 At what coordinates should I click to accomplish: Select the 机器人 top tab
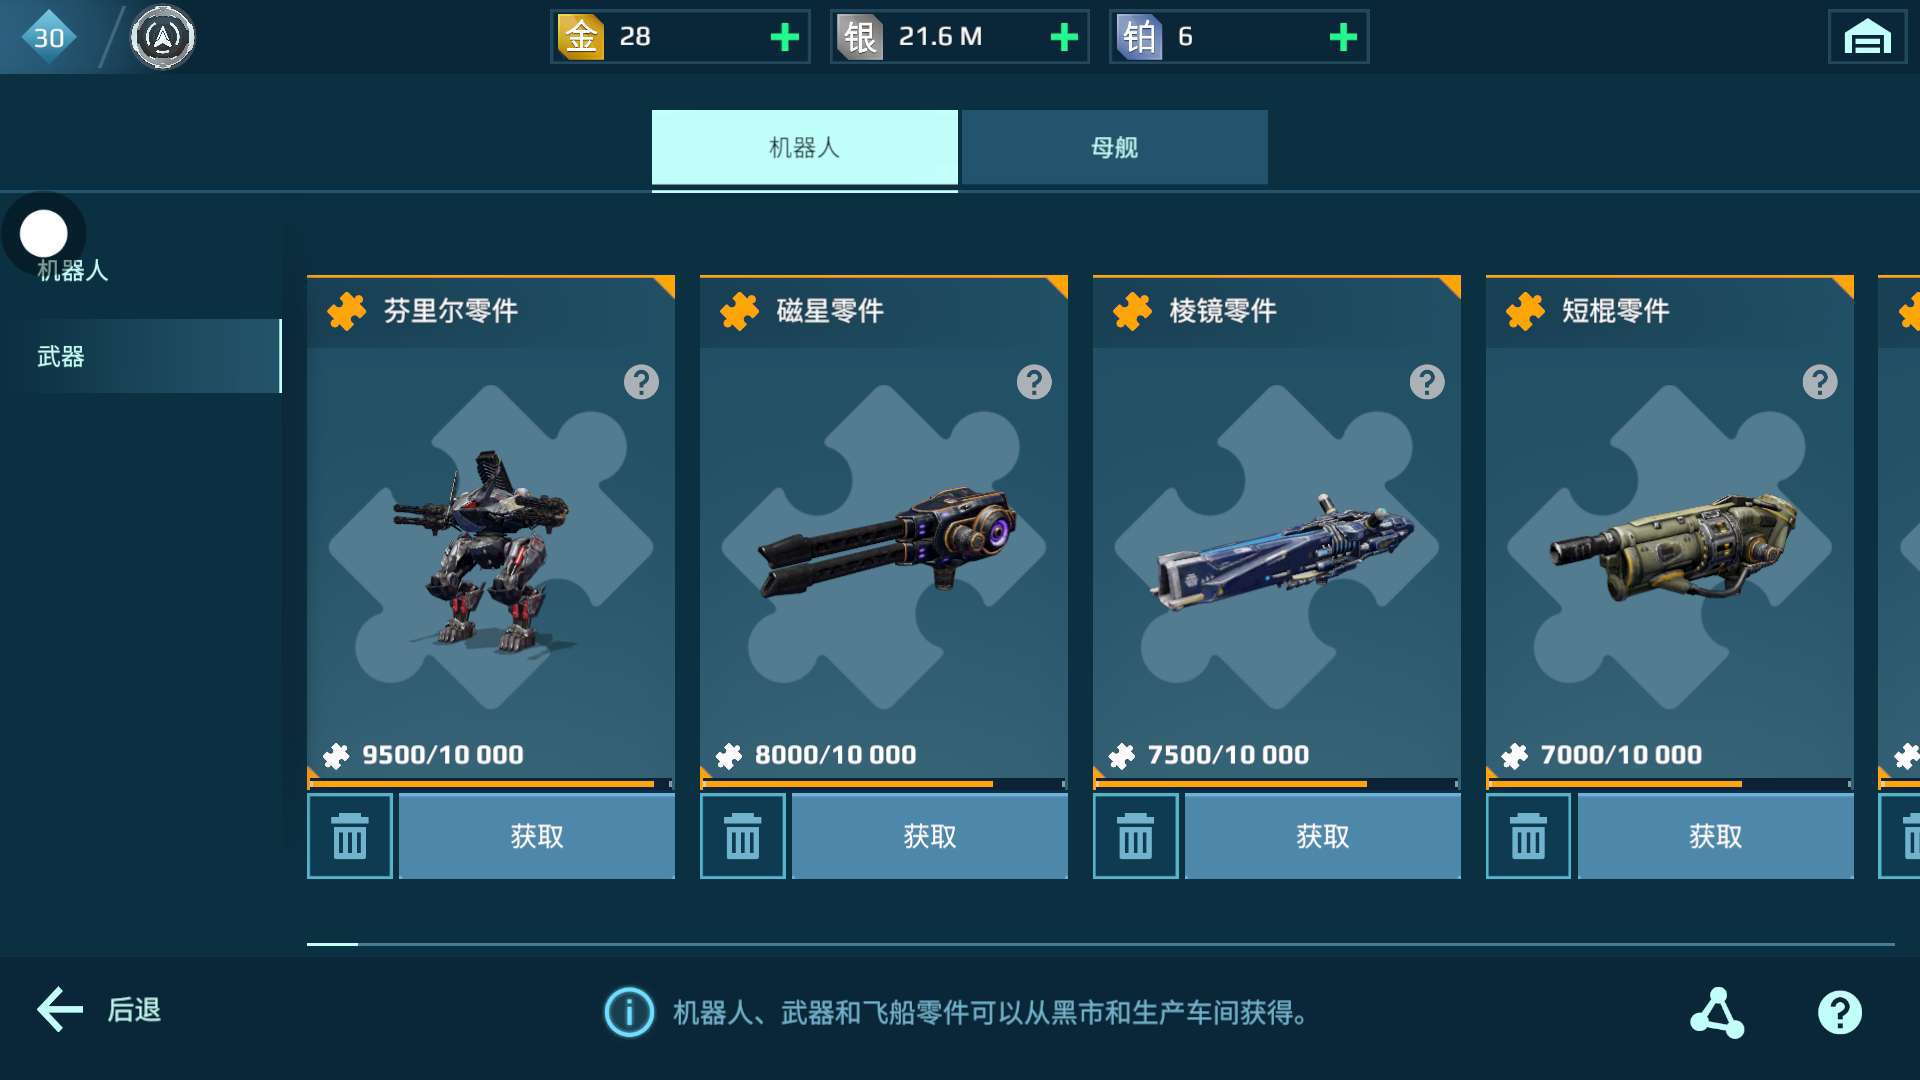[805, 147]
